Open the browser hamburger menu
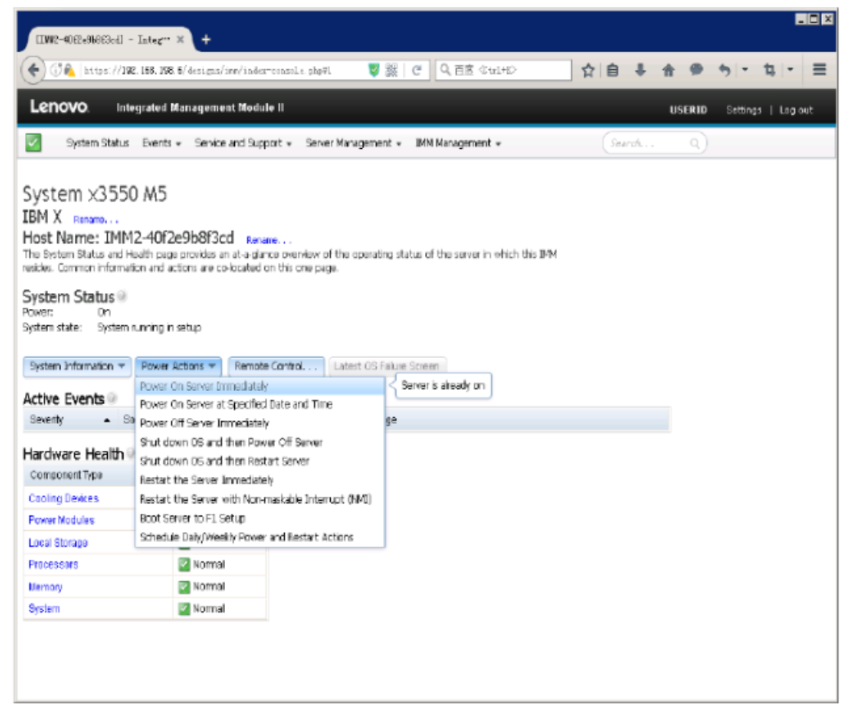 (x=820, y=70)
